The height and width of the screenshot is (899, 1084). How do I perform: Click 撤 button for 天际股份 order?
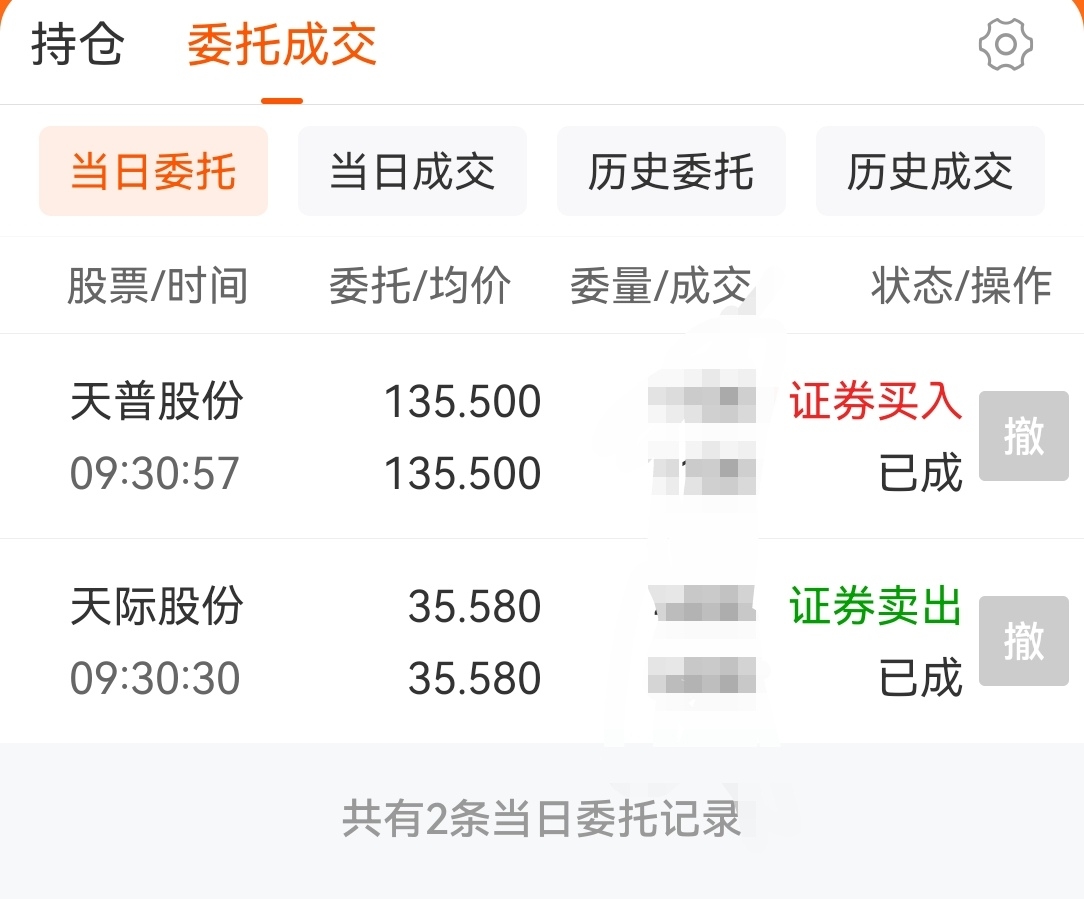(1023, 641)
